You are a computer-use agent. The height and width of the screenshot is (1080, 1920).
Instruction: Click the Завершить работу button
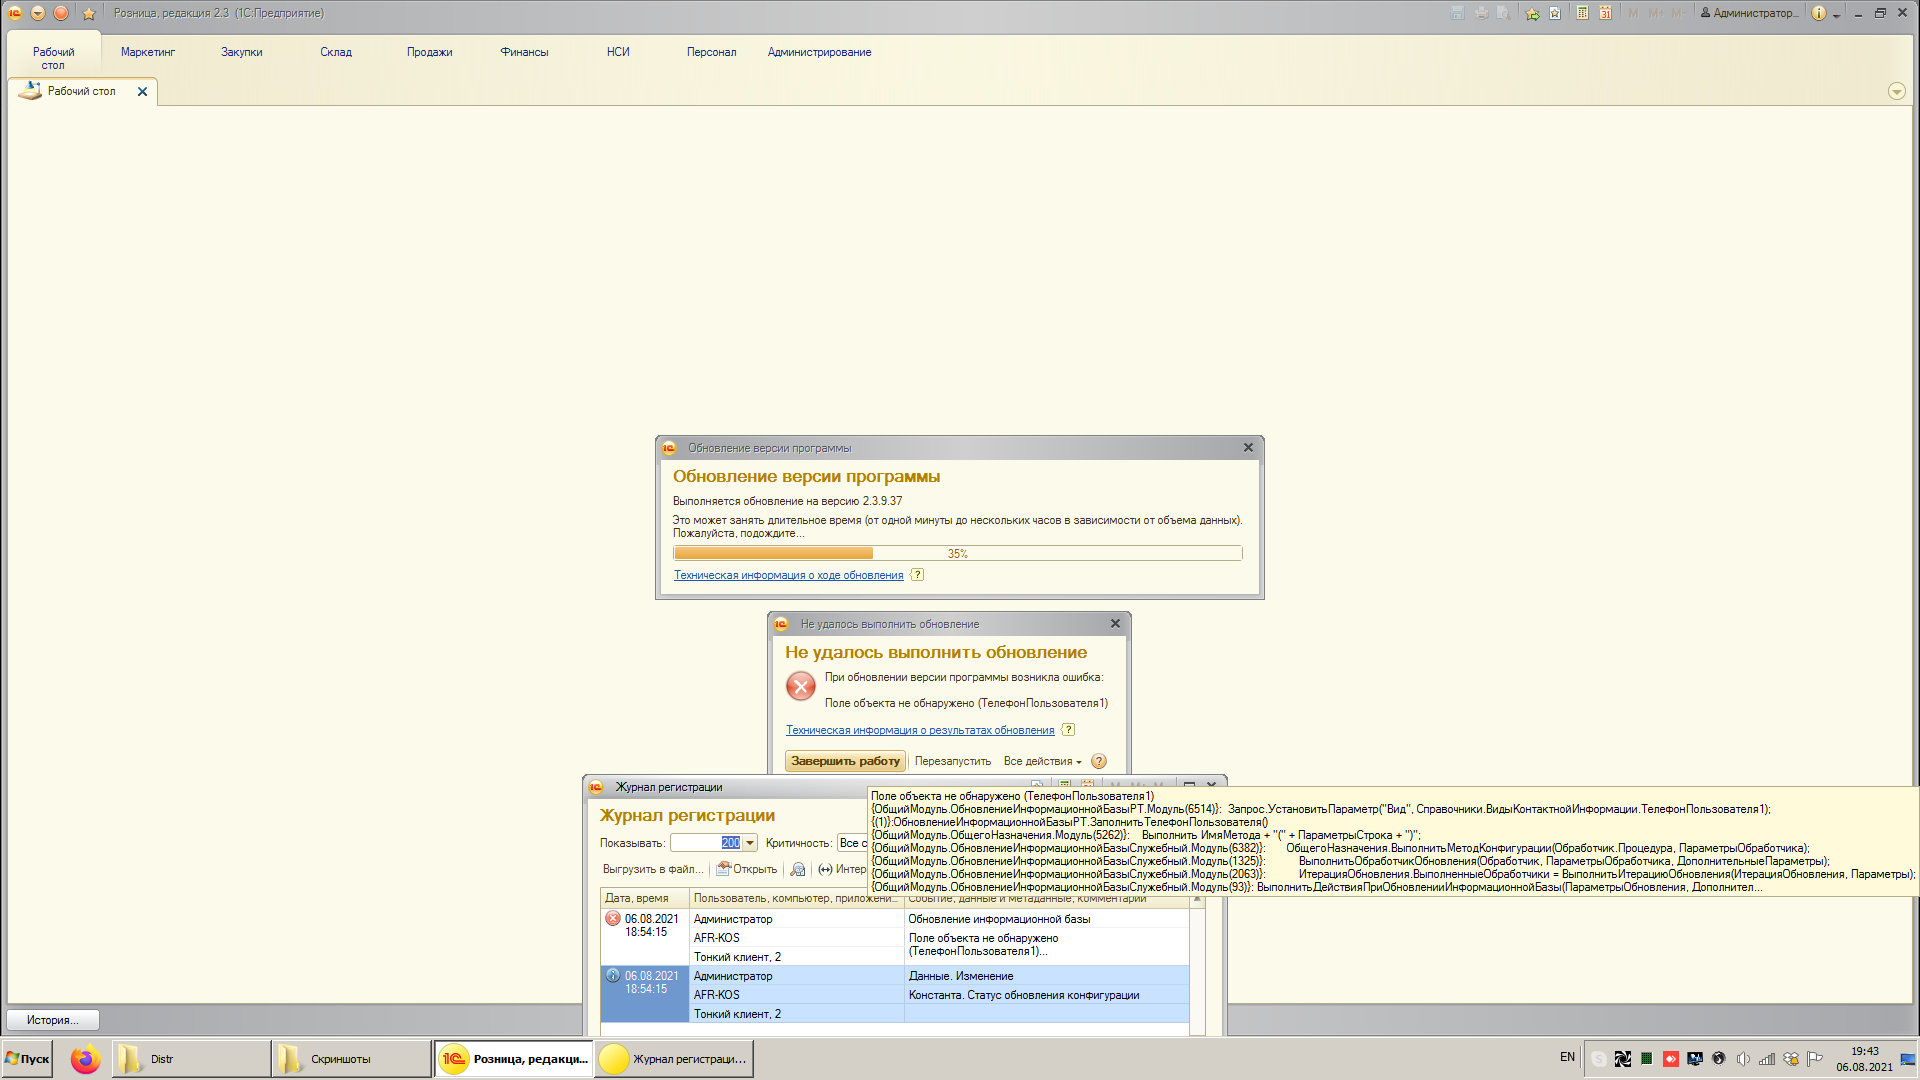coord(845,761)
